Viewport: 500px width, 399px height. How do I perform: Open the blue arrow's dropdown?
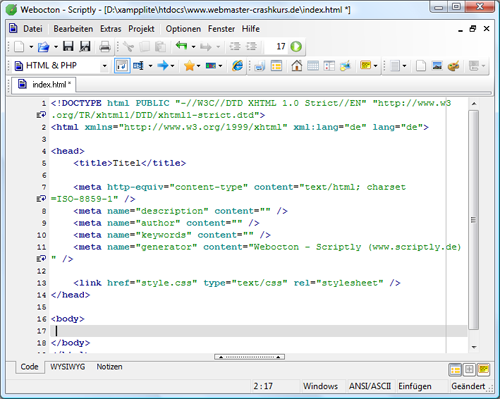pos(173,66)
